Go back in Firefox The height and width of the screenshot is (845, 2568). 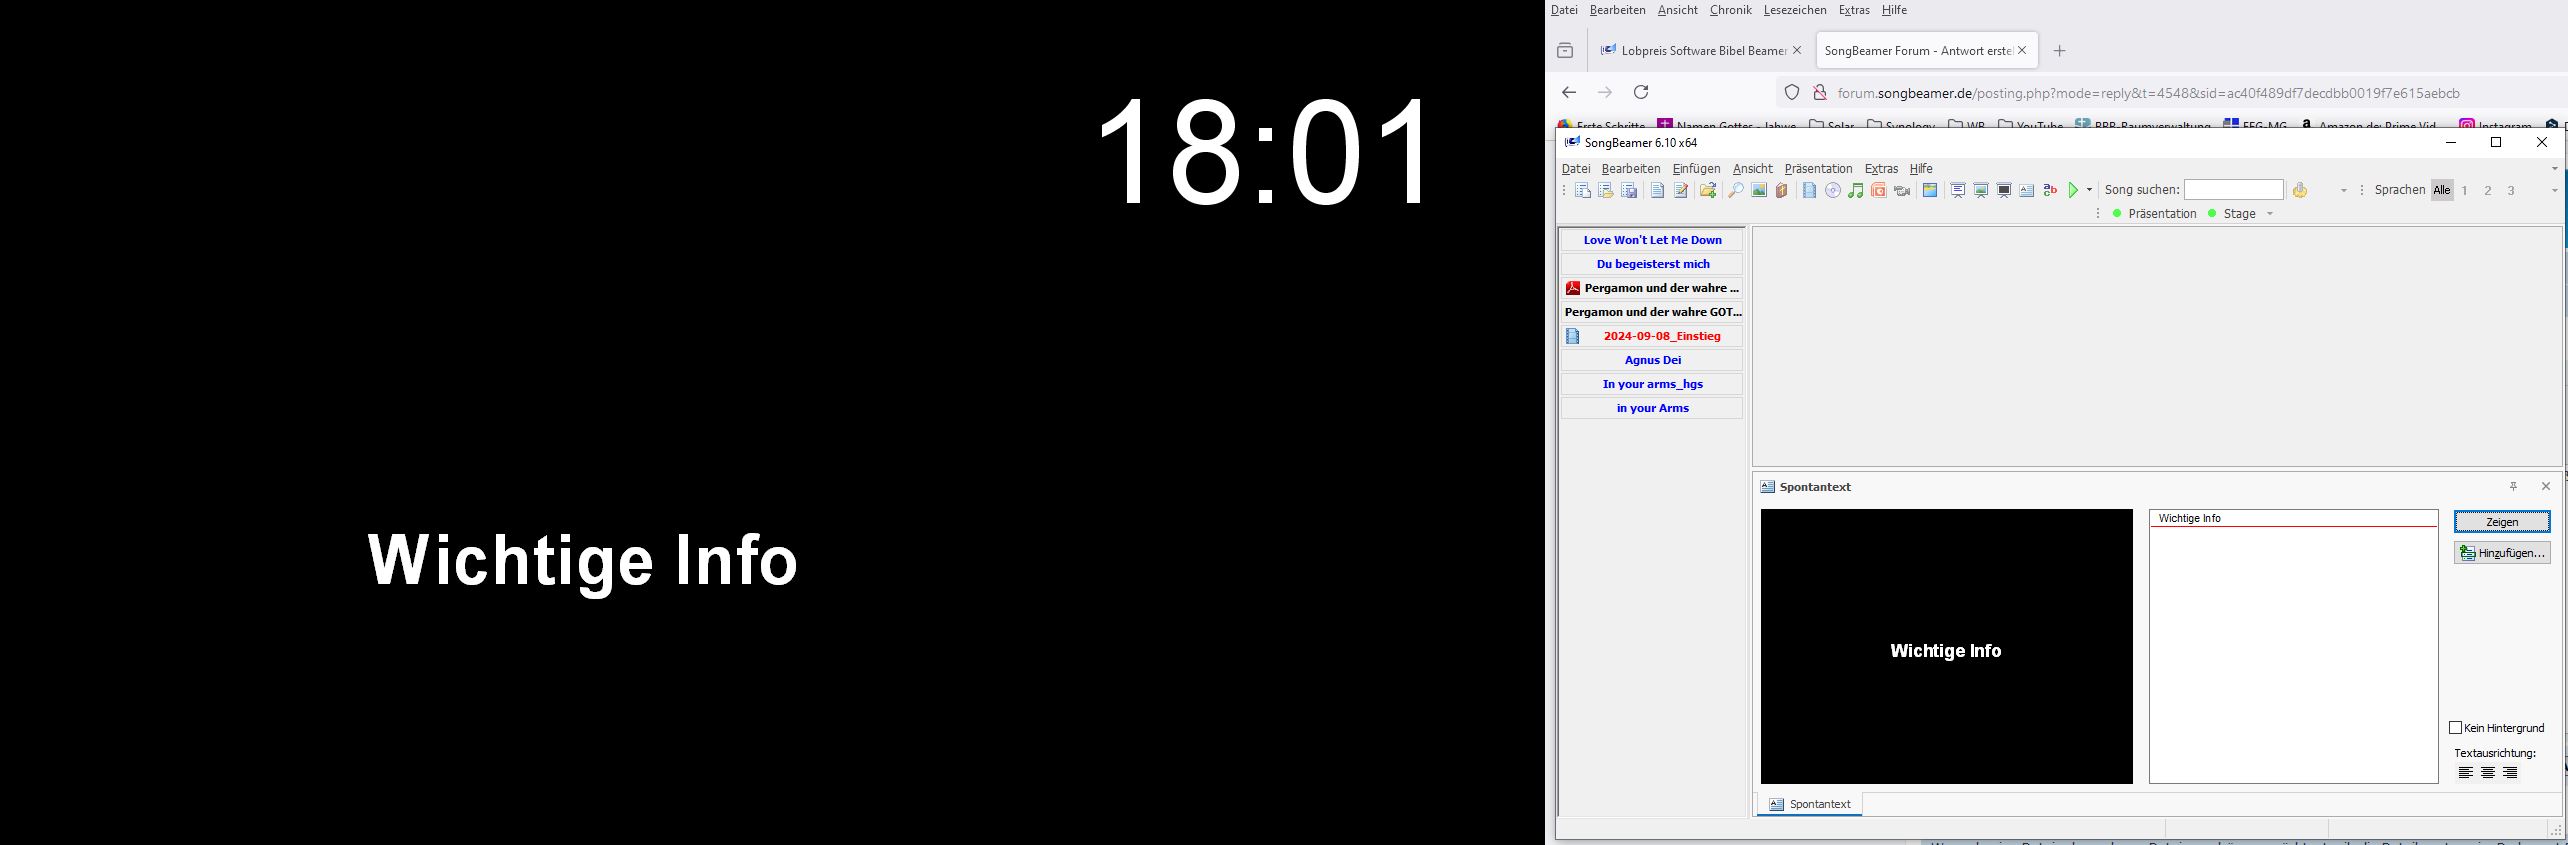pos(1569,92)
